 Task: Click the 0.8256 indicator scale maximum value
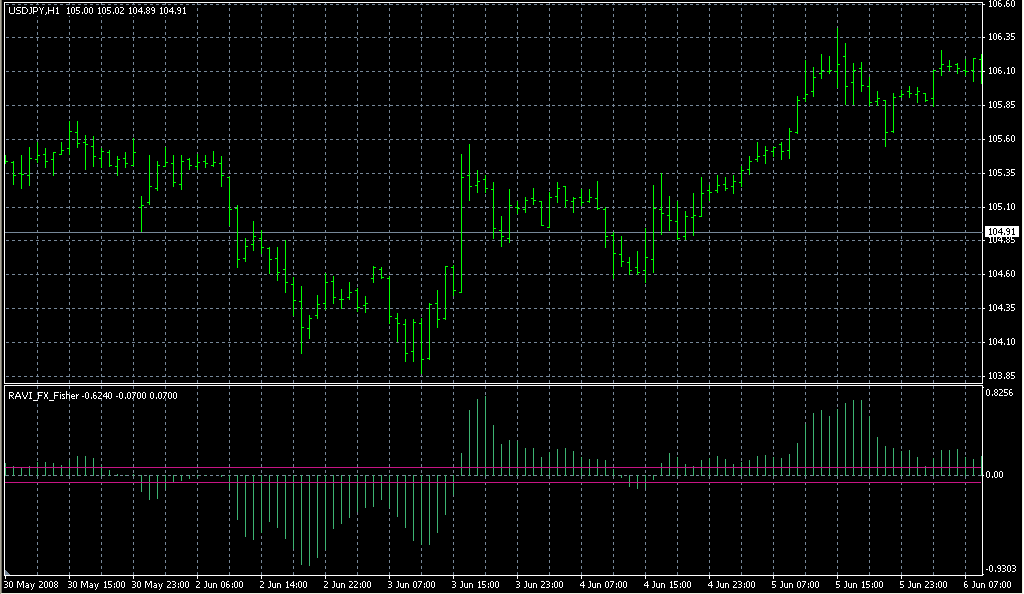pyautogui.click(x=1002, y=394)
